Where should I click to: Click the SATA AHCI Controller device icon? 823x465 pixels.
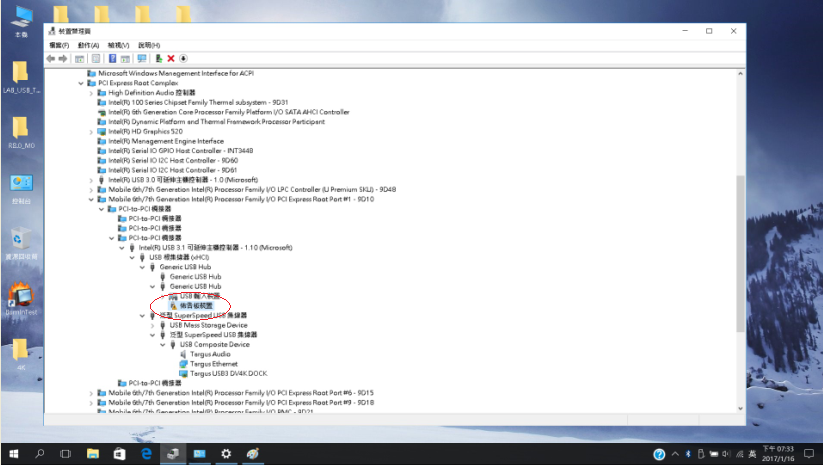coord(102,112)
